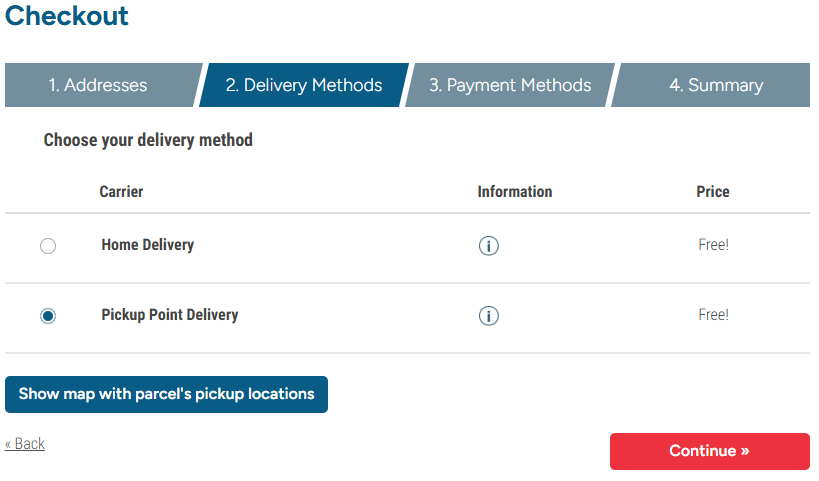Click the Carrier column header
This screenshot has width=819, height=481.
(x=121, y=192)
